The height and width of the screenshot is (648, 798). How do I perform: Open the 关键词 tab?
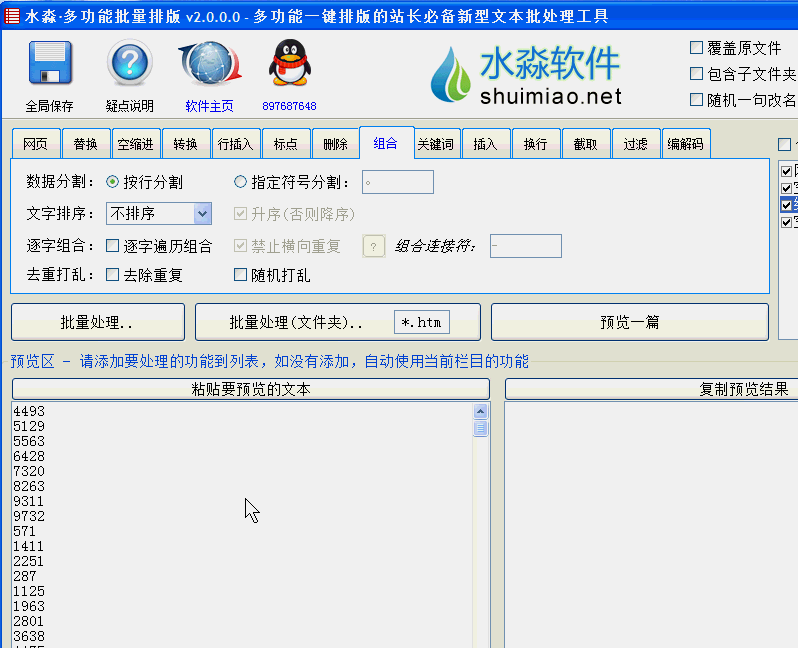point(435,144)
